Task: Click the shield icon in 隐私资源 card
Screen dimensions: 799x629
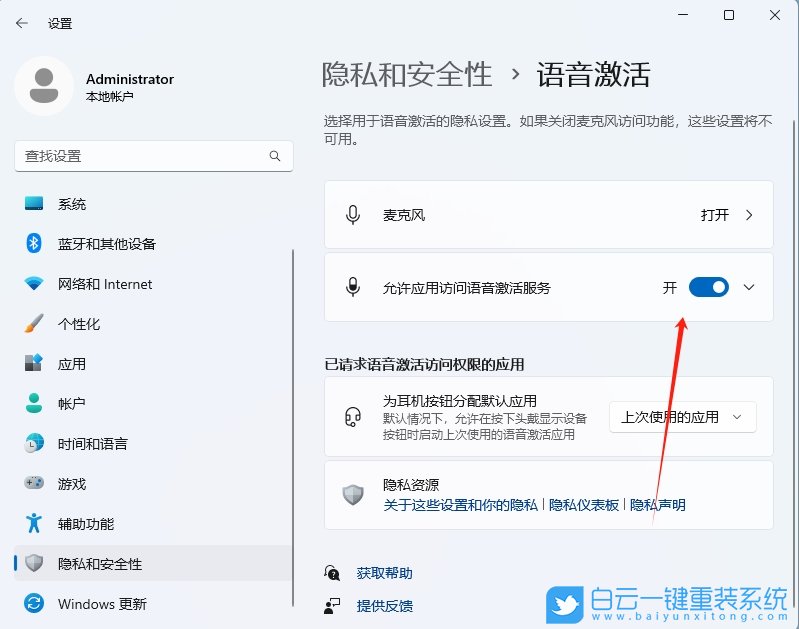Action: point(353,494)
